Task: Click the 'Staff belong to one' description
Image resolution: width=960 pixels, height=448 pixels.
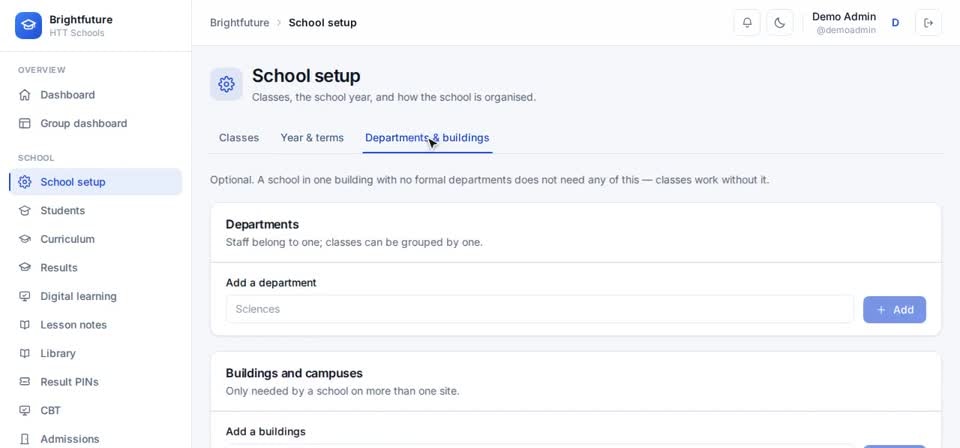Action: click(x=354, y=242)
